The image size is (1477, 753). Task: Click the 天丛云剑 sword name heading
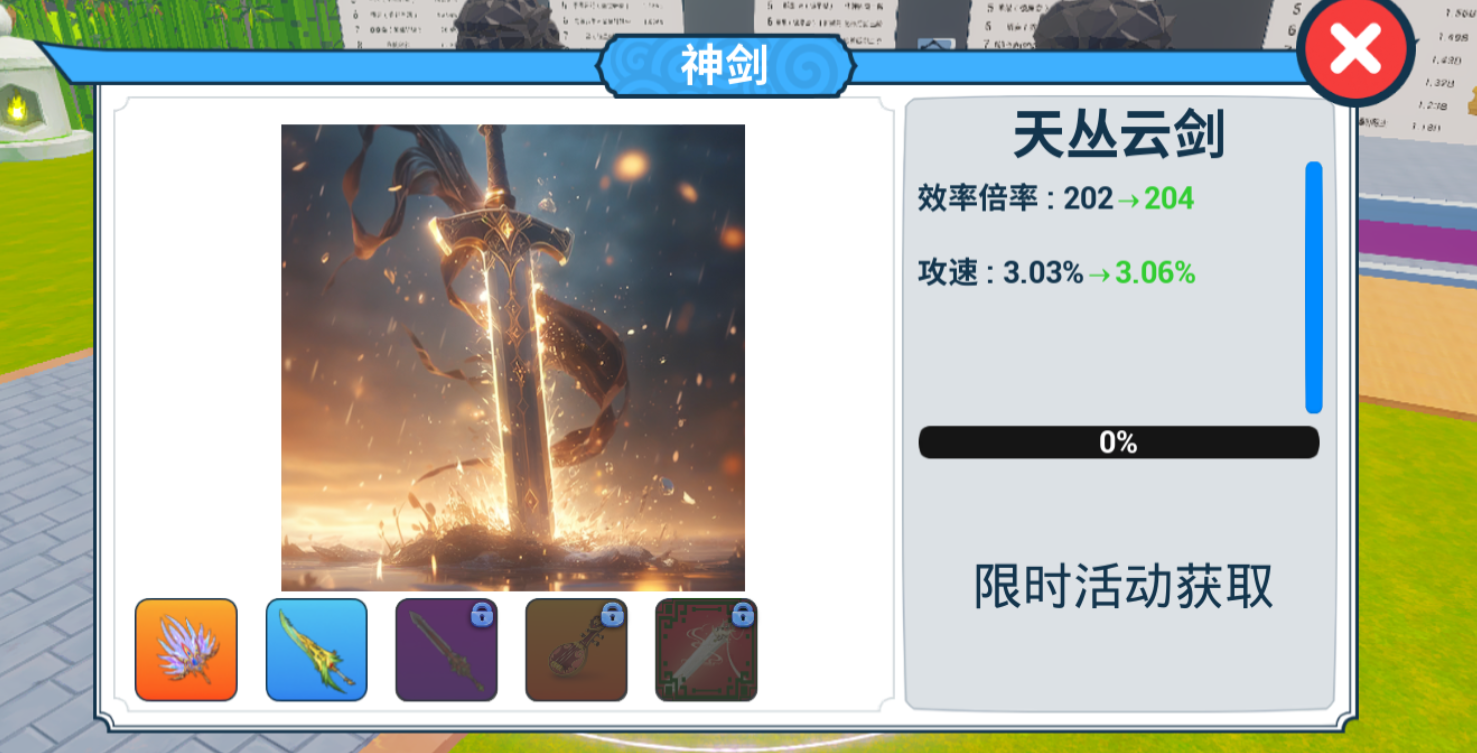1119,134
